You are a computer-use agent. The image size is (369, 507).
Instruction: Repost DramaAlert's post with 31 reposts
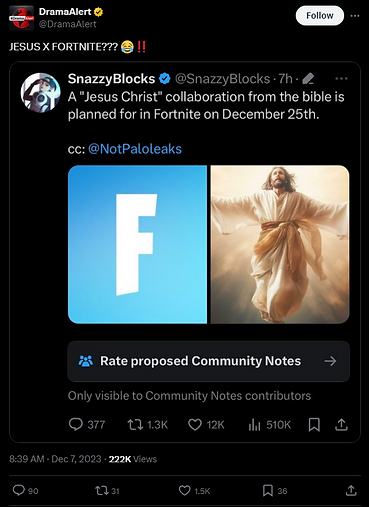click(107, 491)
